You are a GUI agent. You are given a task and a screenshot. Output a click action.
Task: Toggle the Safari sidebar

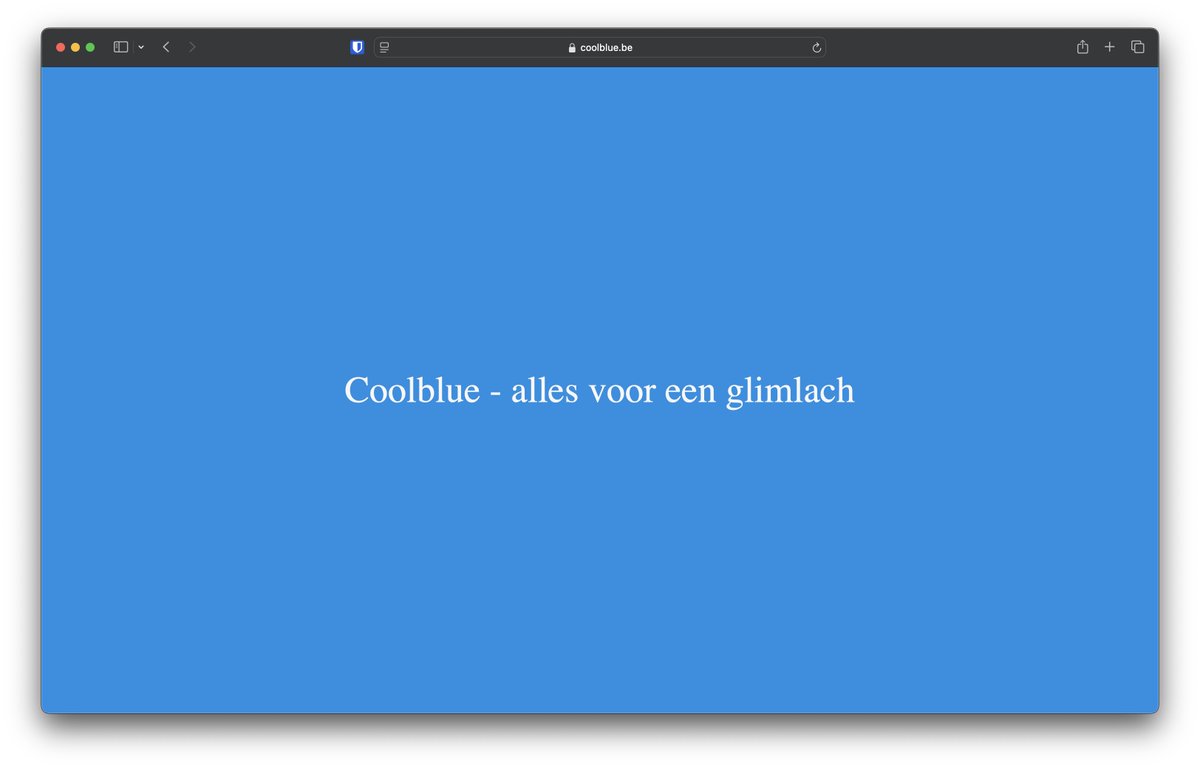tap(121, 47)
